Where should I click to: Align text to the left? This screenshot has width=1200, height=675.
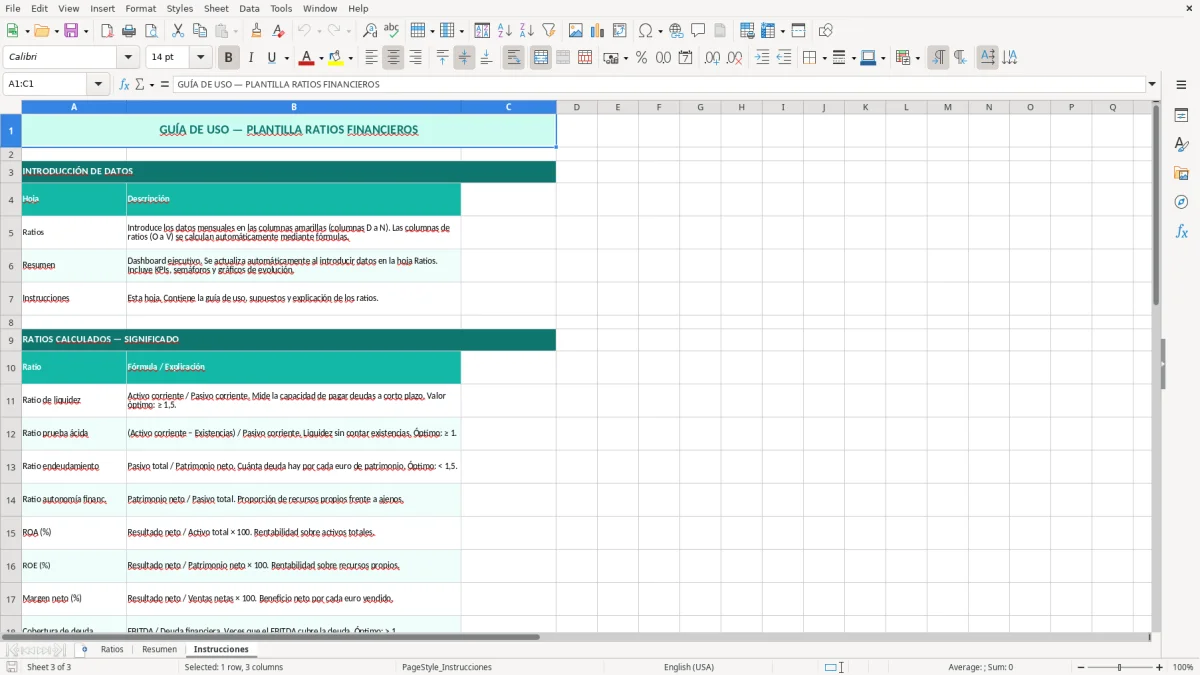tap(372, 58)
